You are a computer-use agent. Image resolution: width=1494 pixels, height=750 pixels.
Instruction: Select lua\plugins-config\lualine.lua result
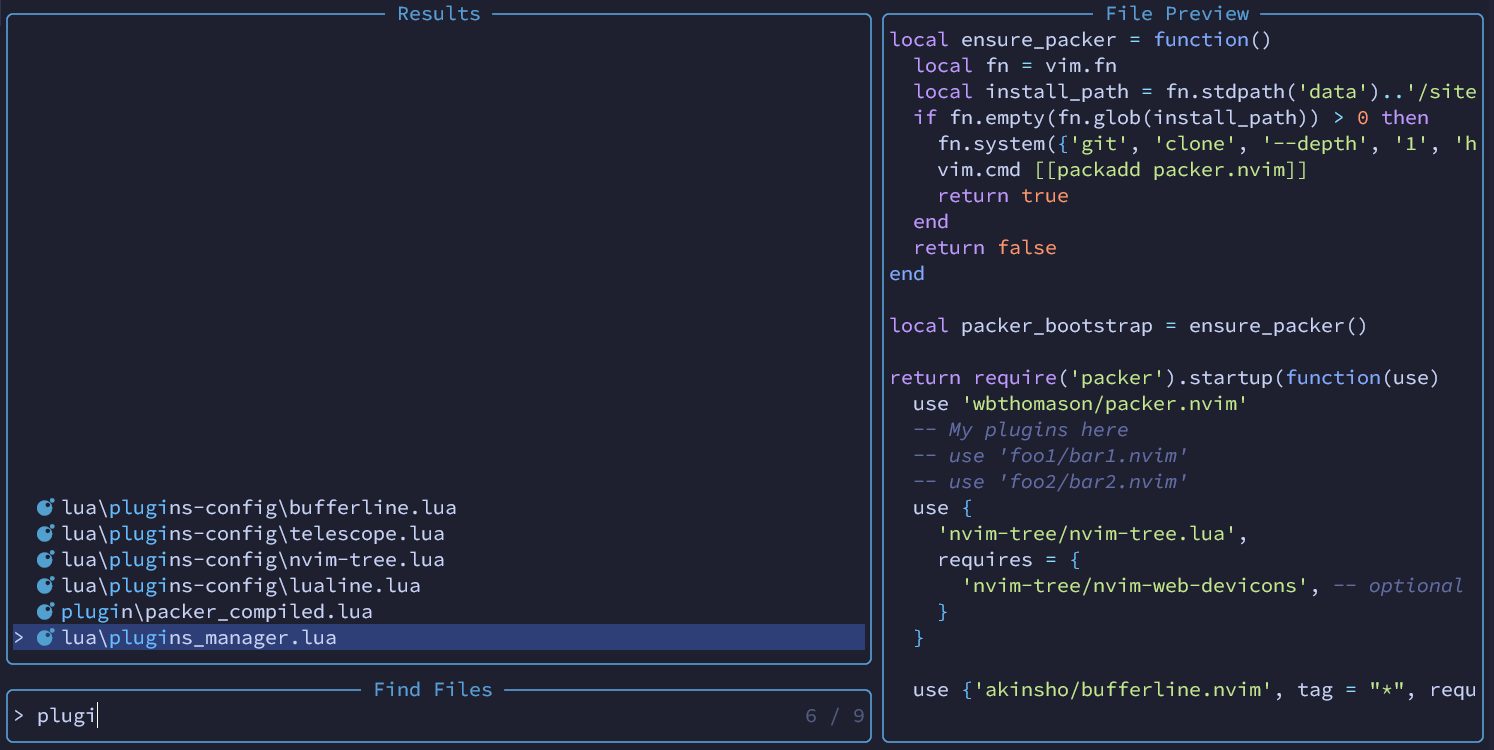[x=241, y=586]
